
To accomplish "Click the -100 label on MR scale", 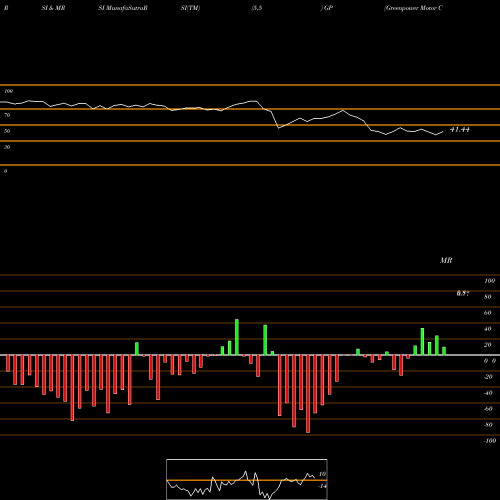I will (x=490, y=441).
